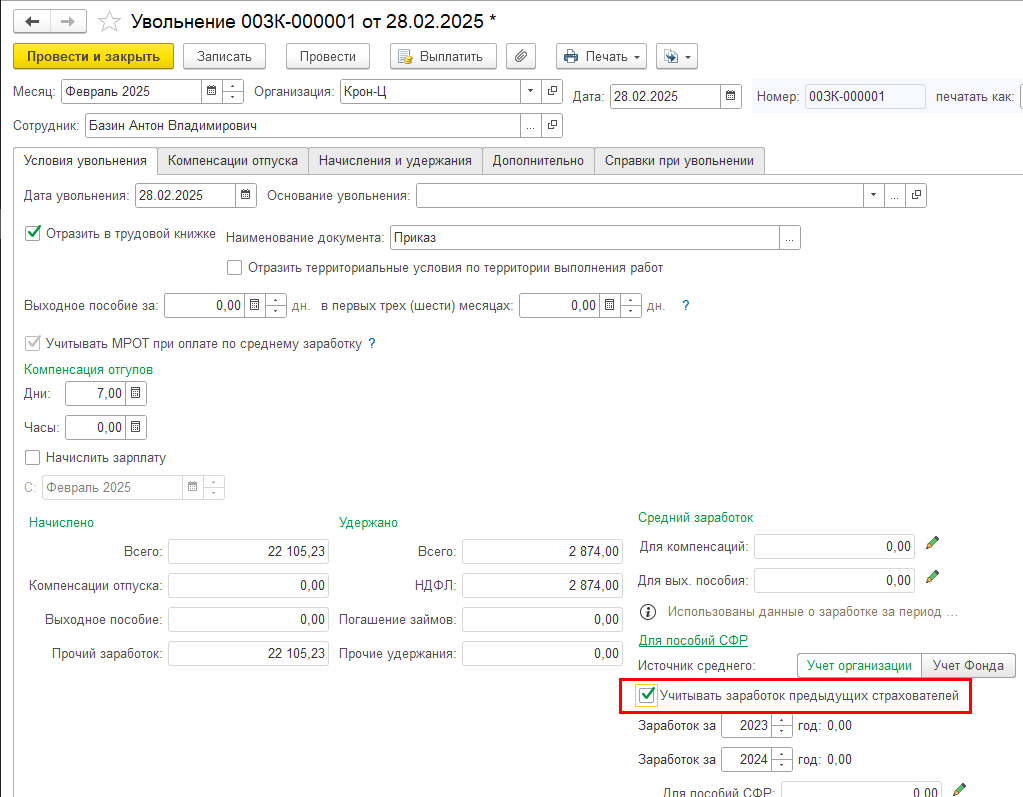The image size is (1023, 797).
Task: Toggle Отразить в трудовой книжке checkbox
Action: [32, 234]
